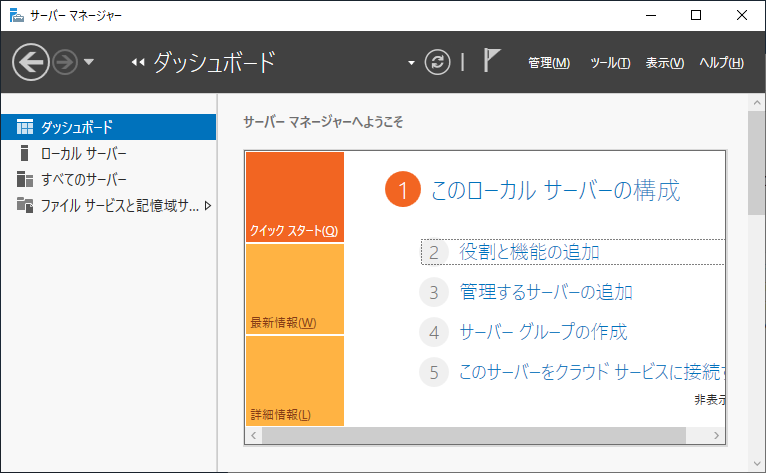Click the back navigation arrow button
766x473 pixels.
click(30, 62)
